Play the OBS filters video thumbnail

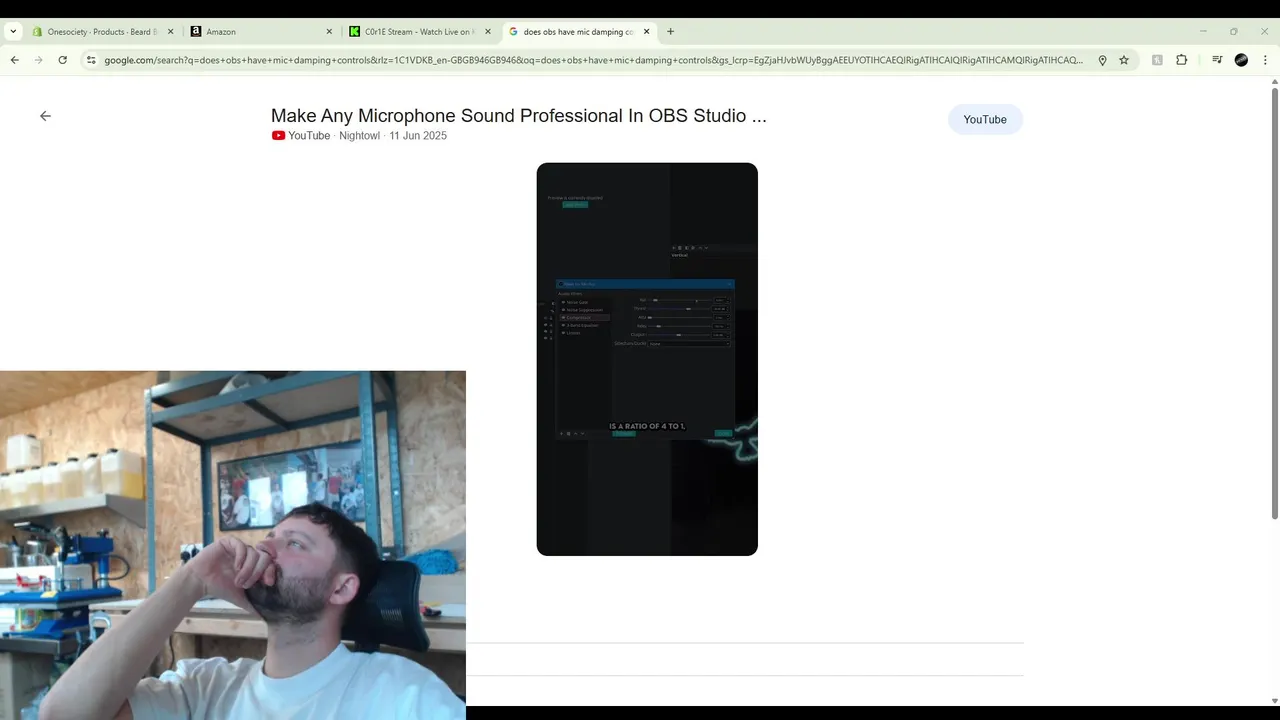[x=647, y=359]
